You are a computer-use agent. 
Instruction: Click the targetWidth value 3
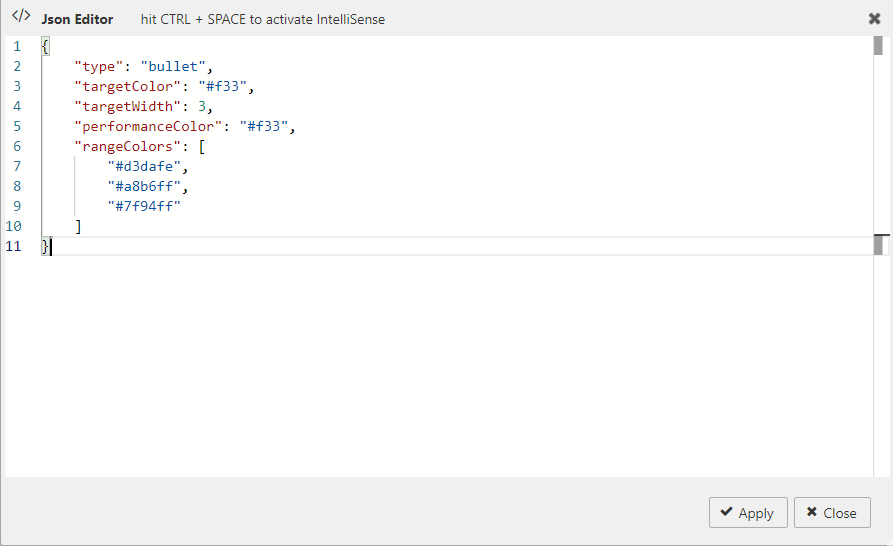[x=201, y=106]
